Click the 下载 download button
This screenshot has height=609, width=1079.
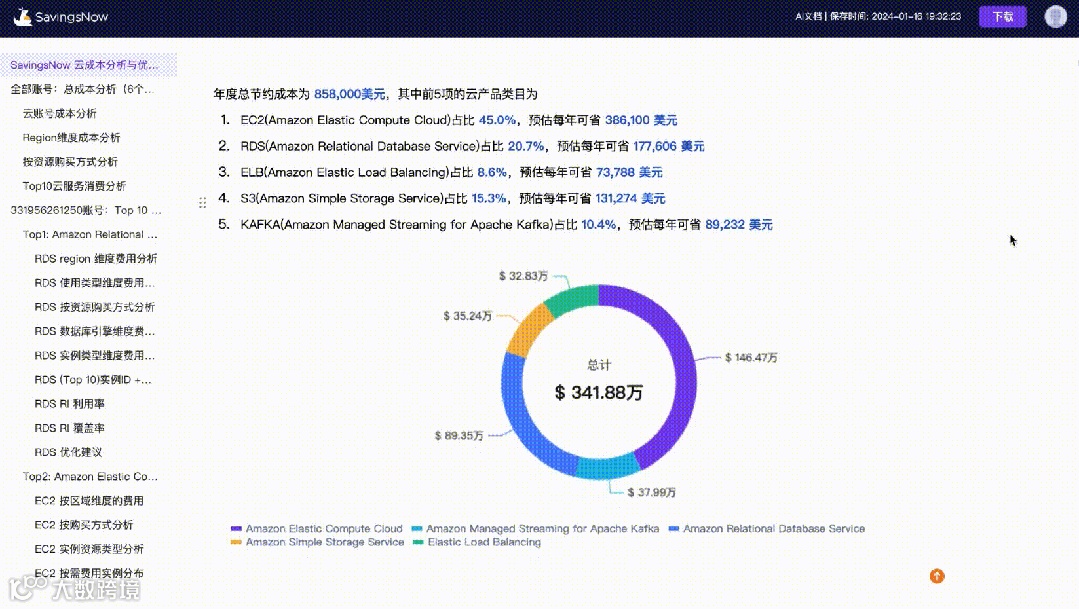click(1003, 17)
